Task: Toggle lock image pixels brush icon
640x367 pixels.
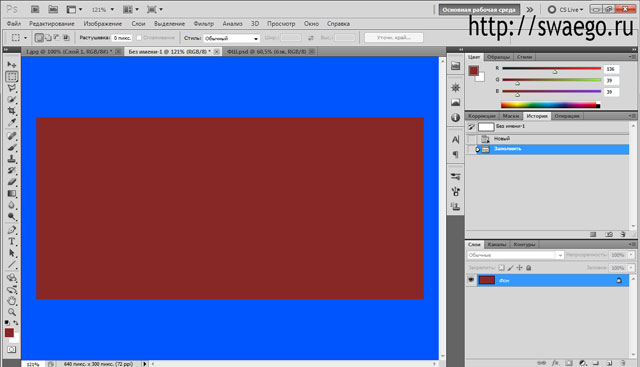Action: (x=511, y=268)
